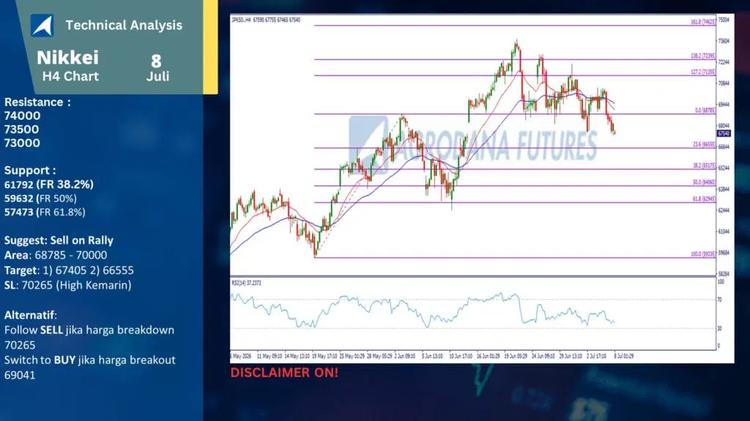Click the Target 67405 and 66555 line
The width and height of the screenshot is (750, 421).
[x=69, y=270]
